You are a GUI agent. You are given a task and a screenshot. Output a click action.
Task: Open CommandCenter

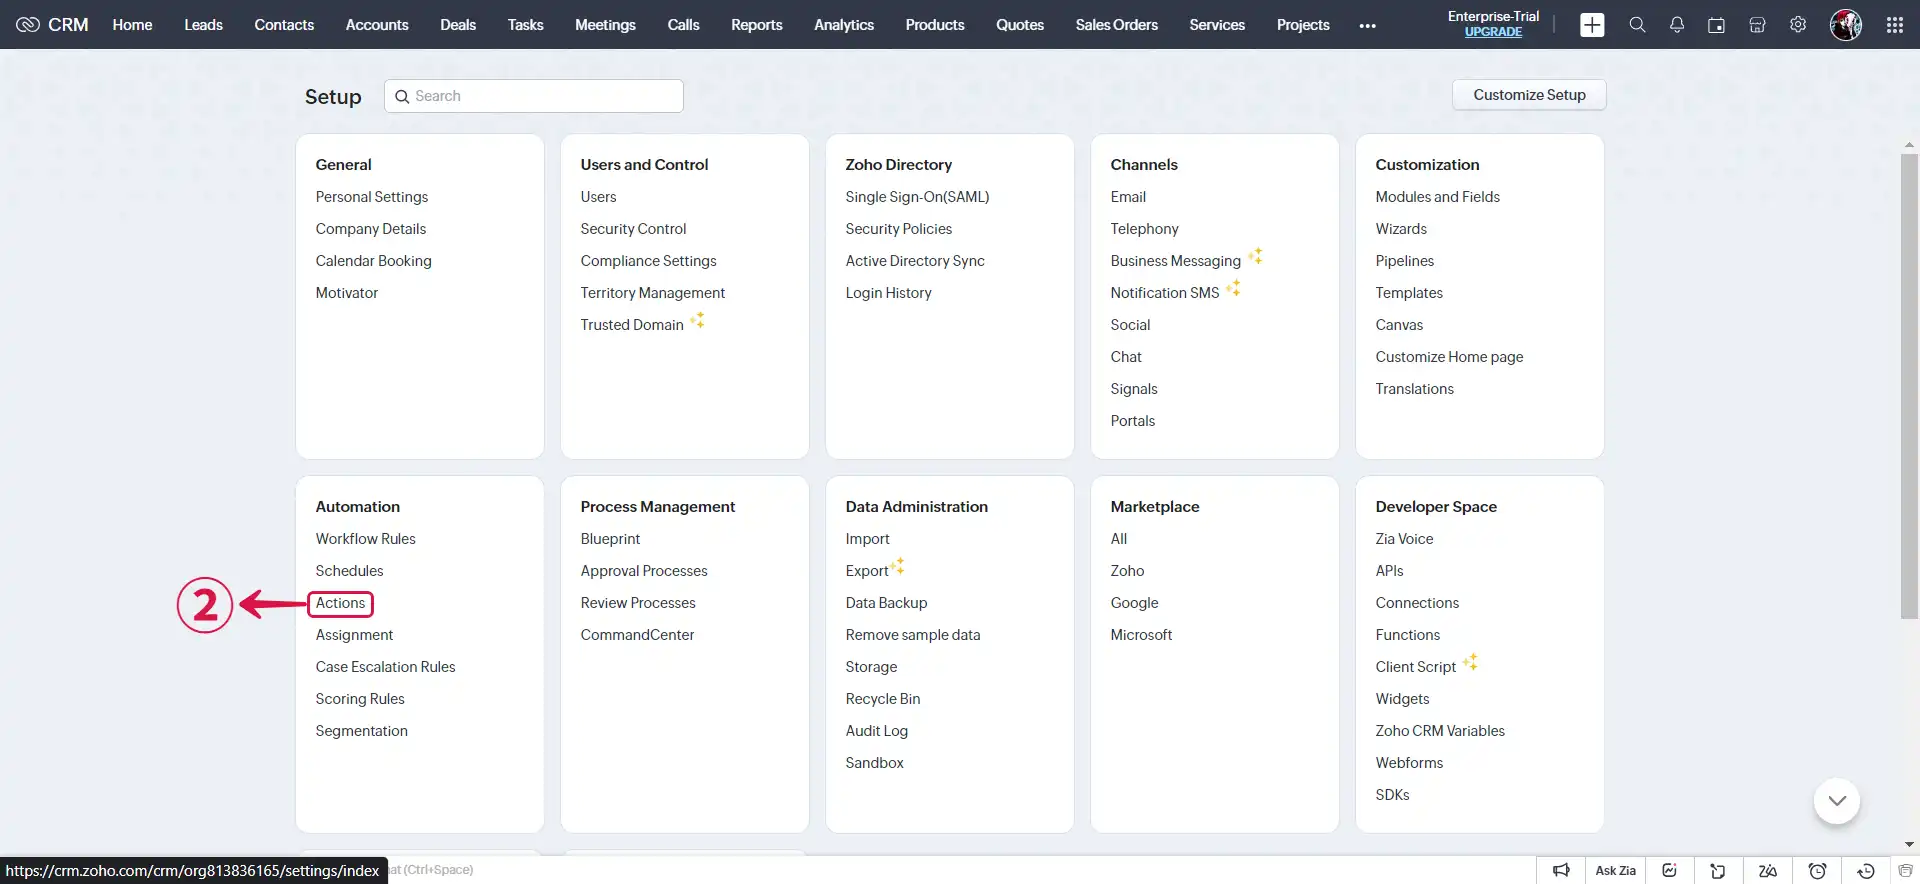[x=637, y=635]
